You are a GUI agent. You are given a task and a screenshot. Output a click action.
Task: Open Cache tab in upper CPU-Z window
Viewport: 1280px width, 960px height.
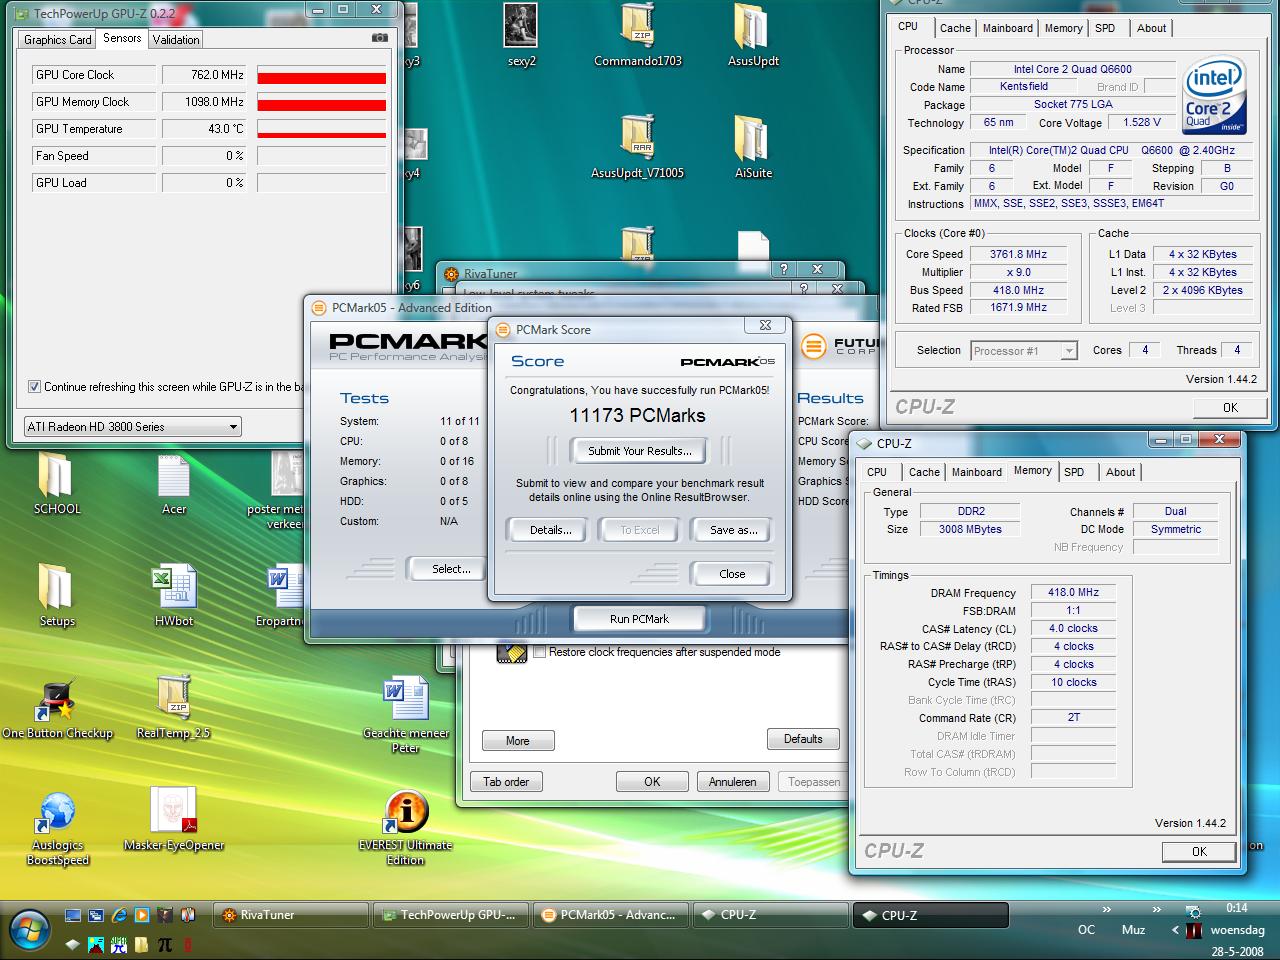point(955,28)
